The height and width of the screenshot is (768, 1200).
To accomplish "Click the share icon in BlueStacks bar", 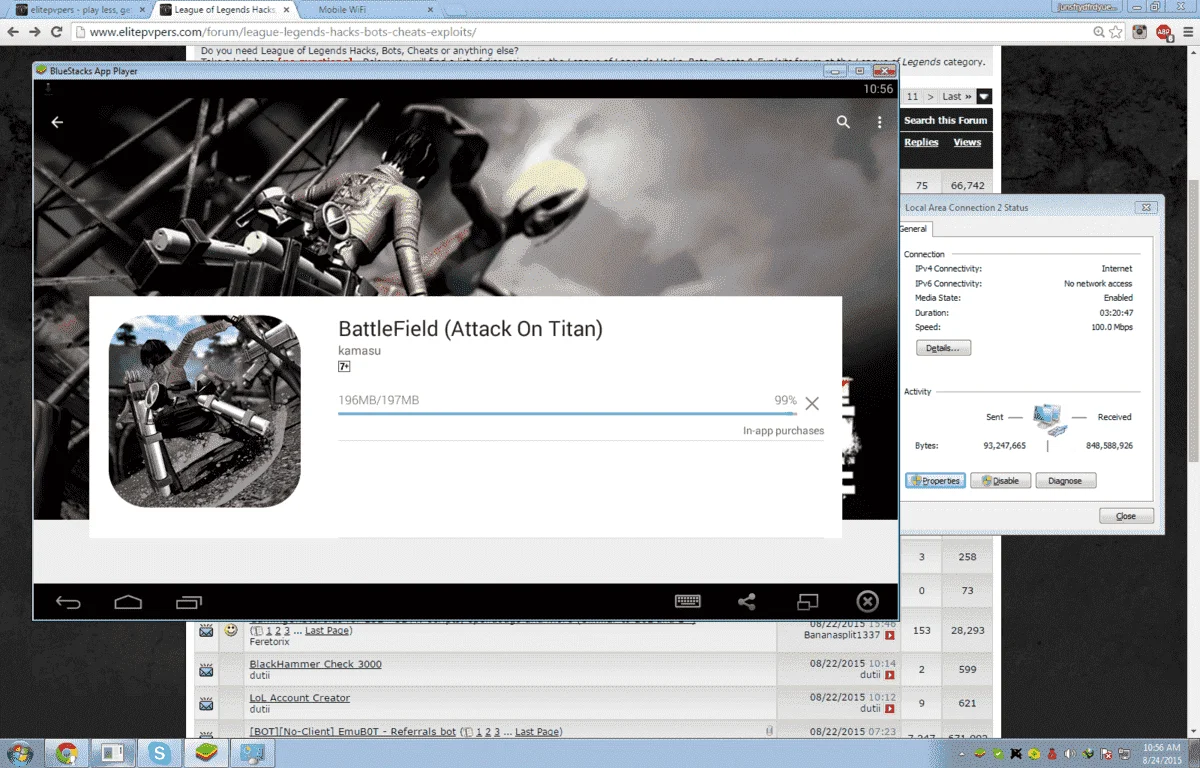I will [x=747, y=601].
